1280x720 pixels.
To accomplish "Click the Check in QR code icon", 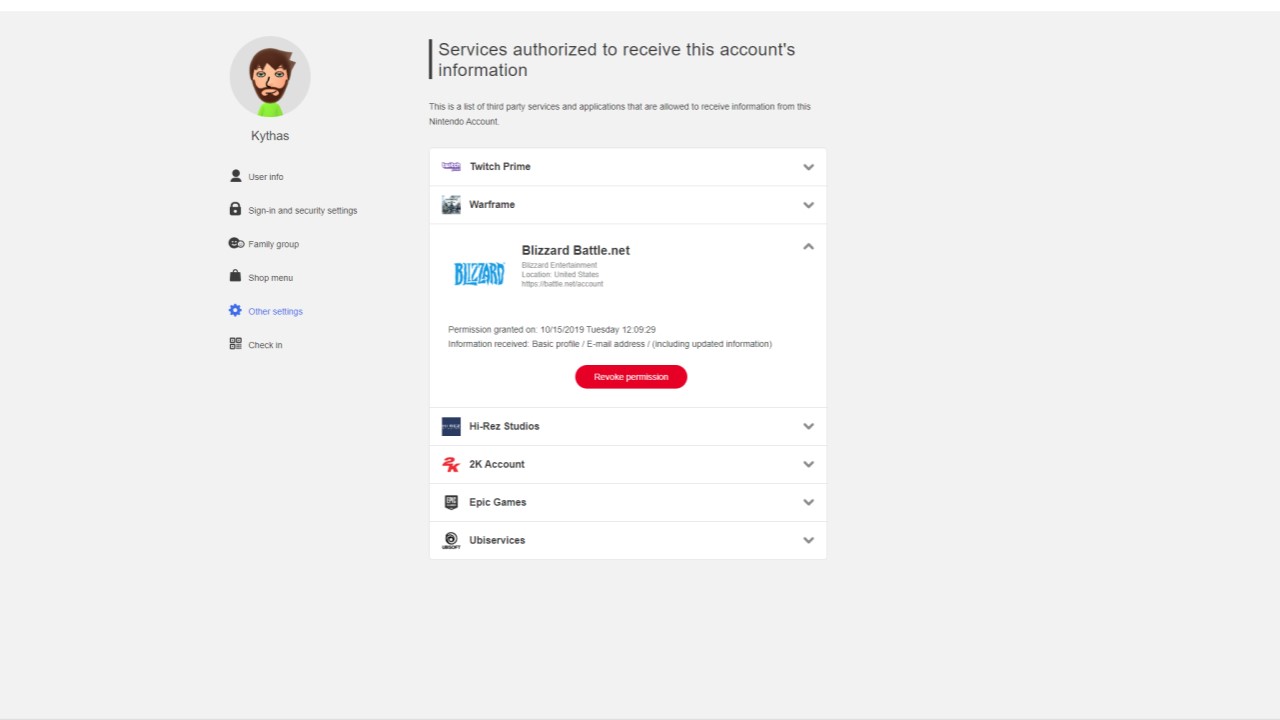I will point(235,344).
